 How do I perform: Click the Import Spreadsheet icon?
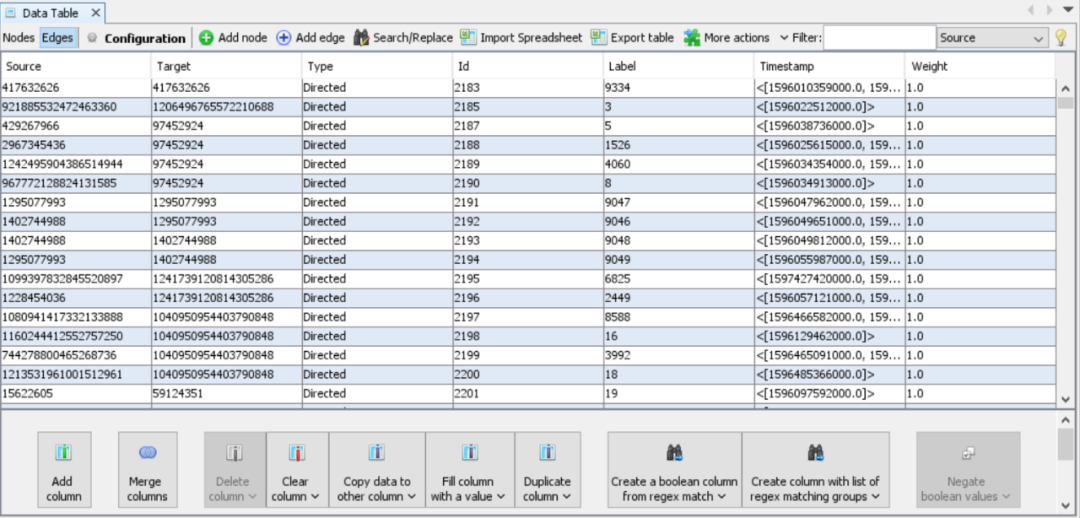tap(468, 38)
